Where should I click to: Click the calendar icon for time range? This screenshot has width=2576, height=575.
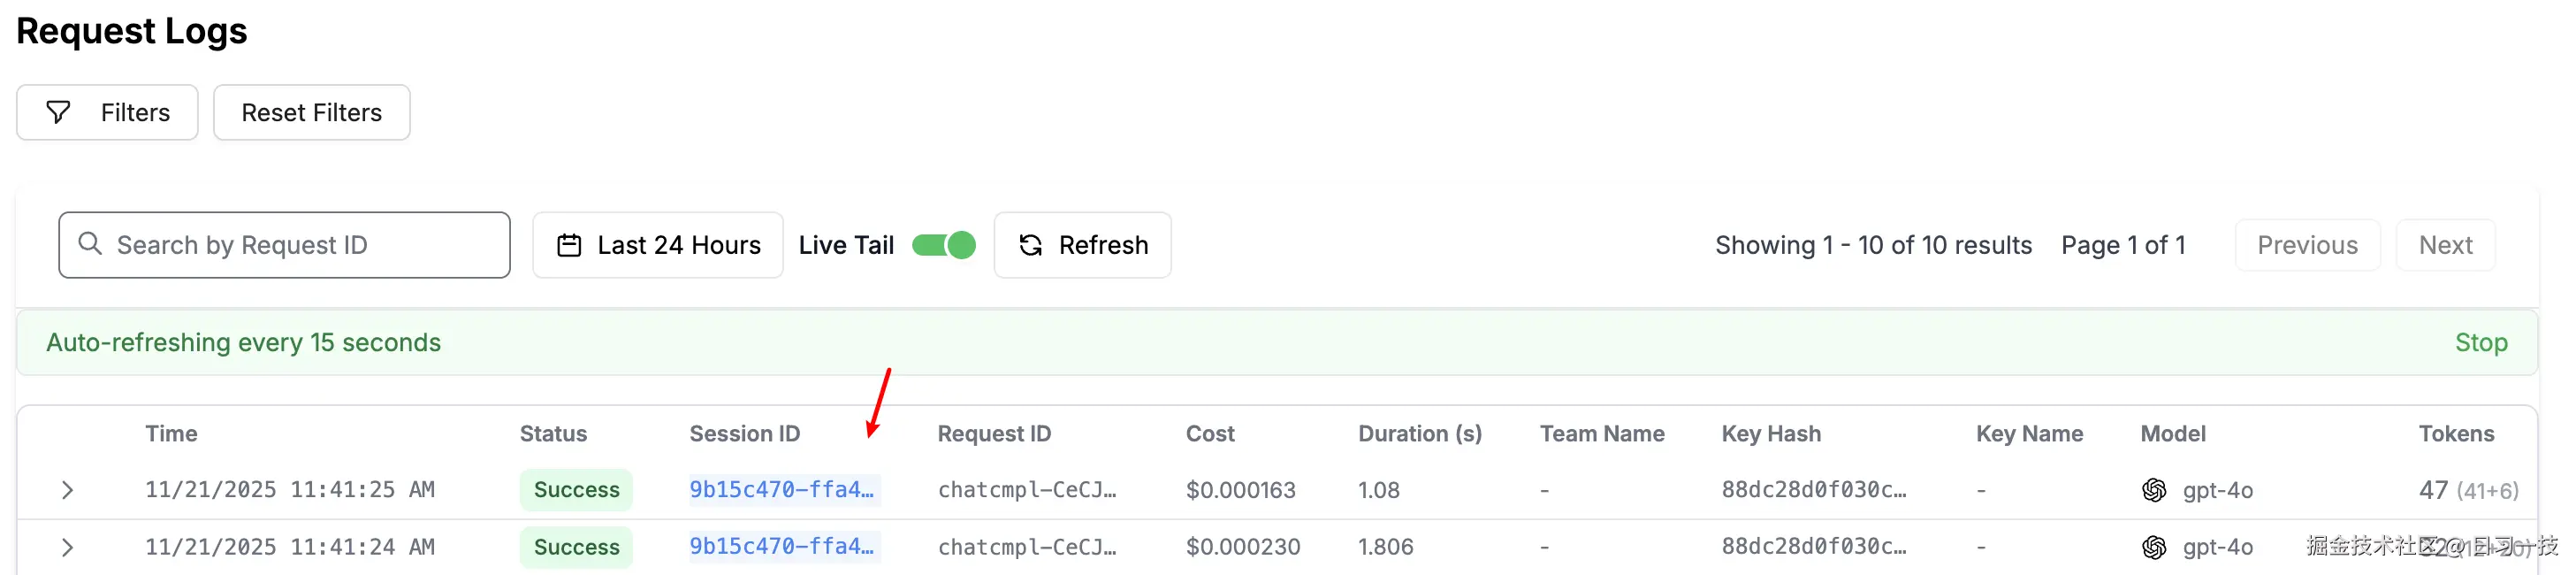pos(569,245)
